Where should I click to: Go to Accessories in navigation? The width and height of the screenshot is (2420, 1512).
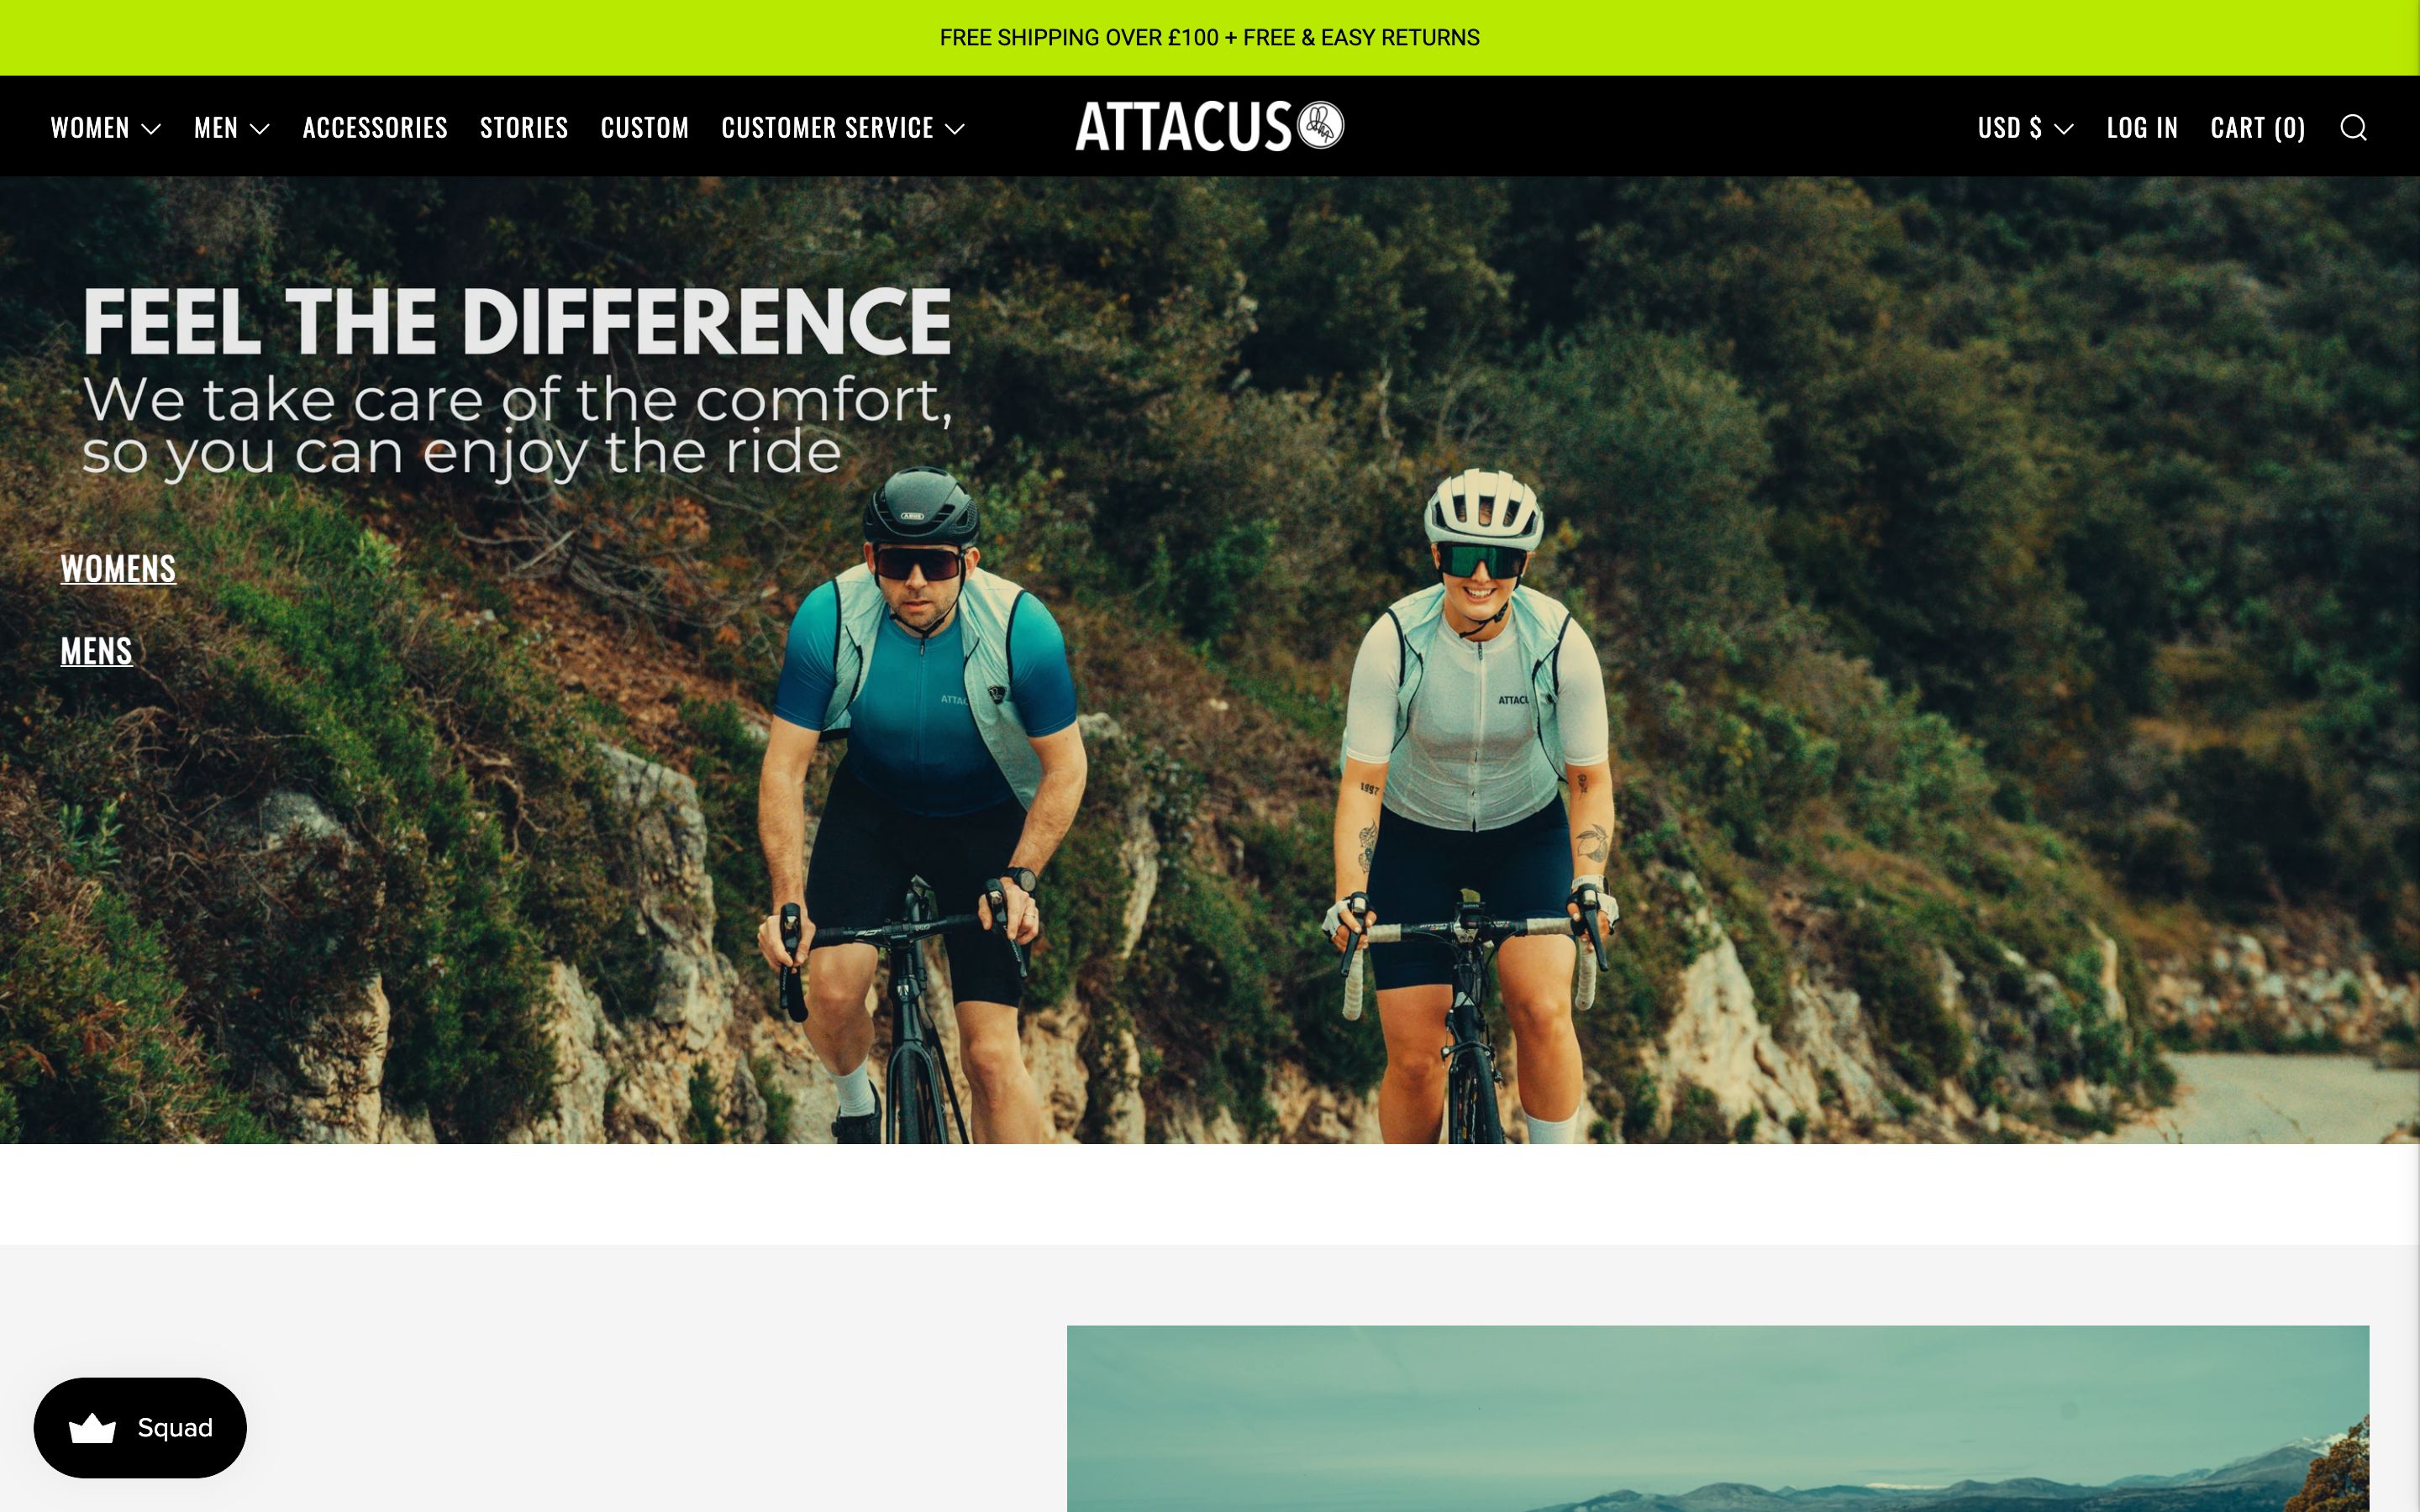(375, 128)
